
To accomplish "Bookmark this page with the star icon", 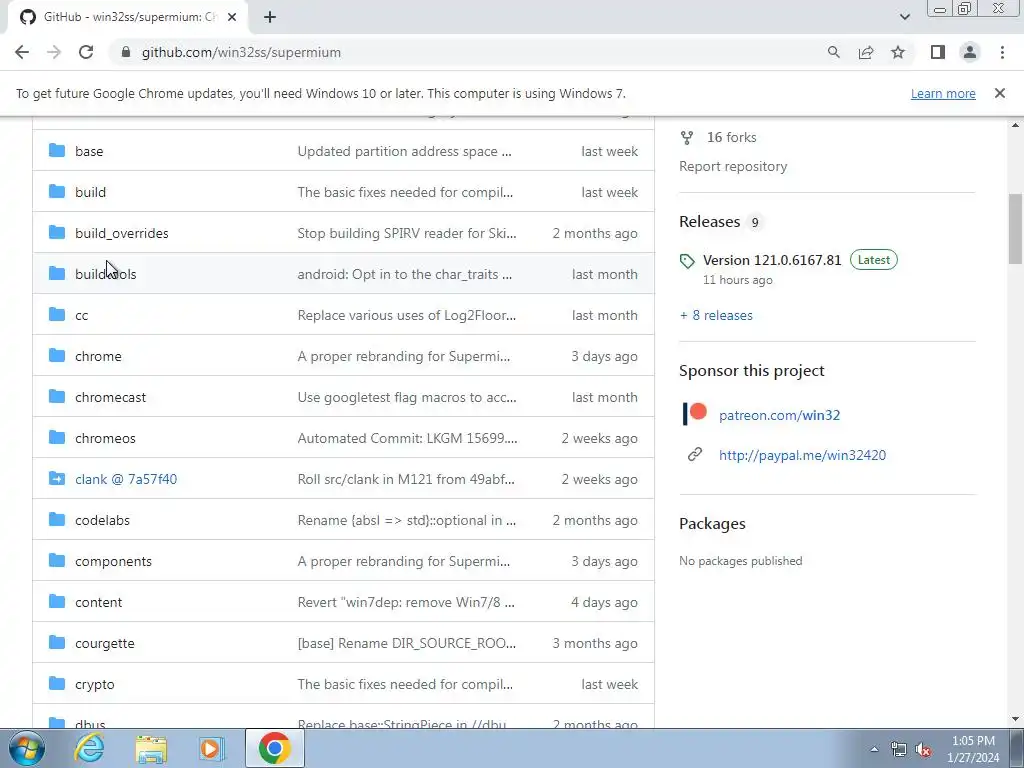I will coord(898,52).
